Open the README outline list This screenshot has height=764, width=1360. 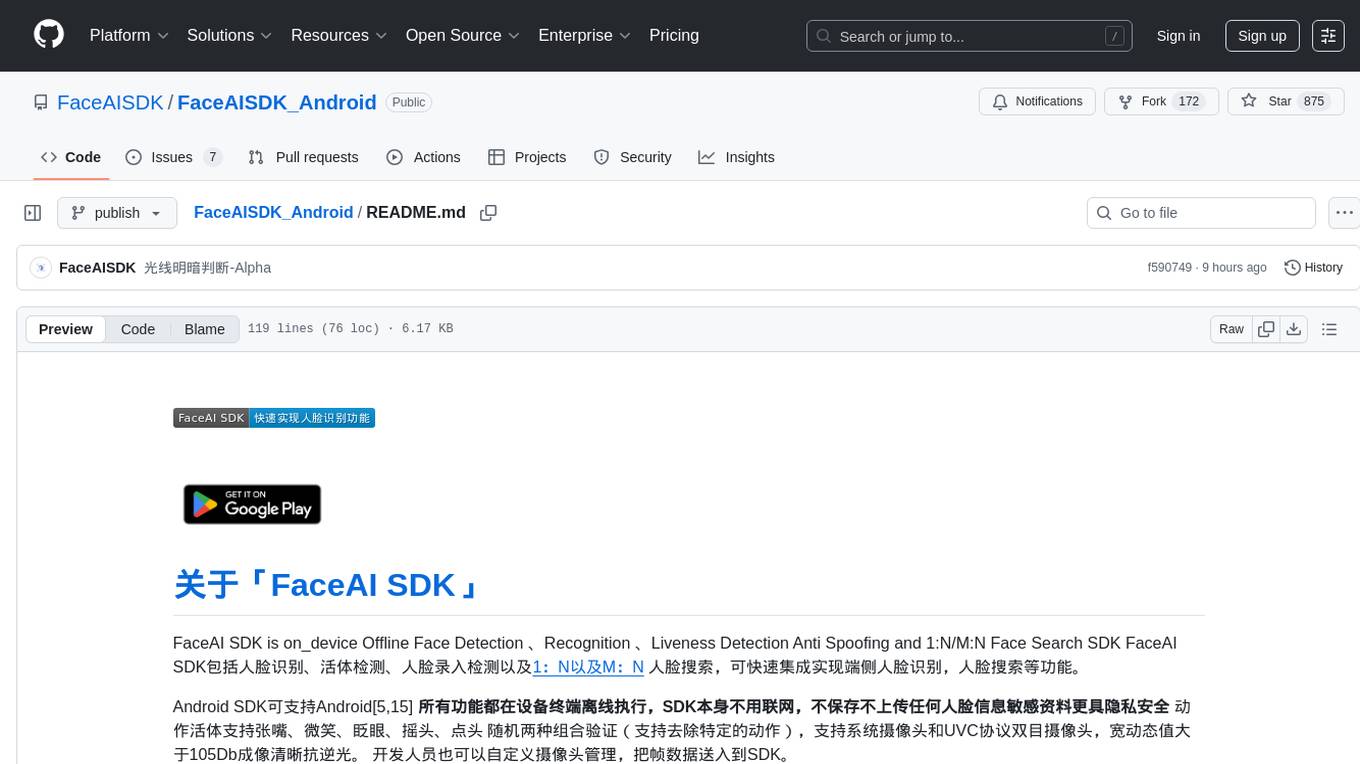pyautogui.click(x=1329, y=329)
